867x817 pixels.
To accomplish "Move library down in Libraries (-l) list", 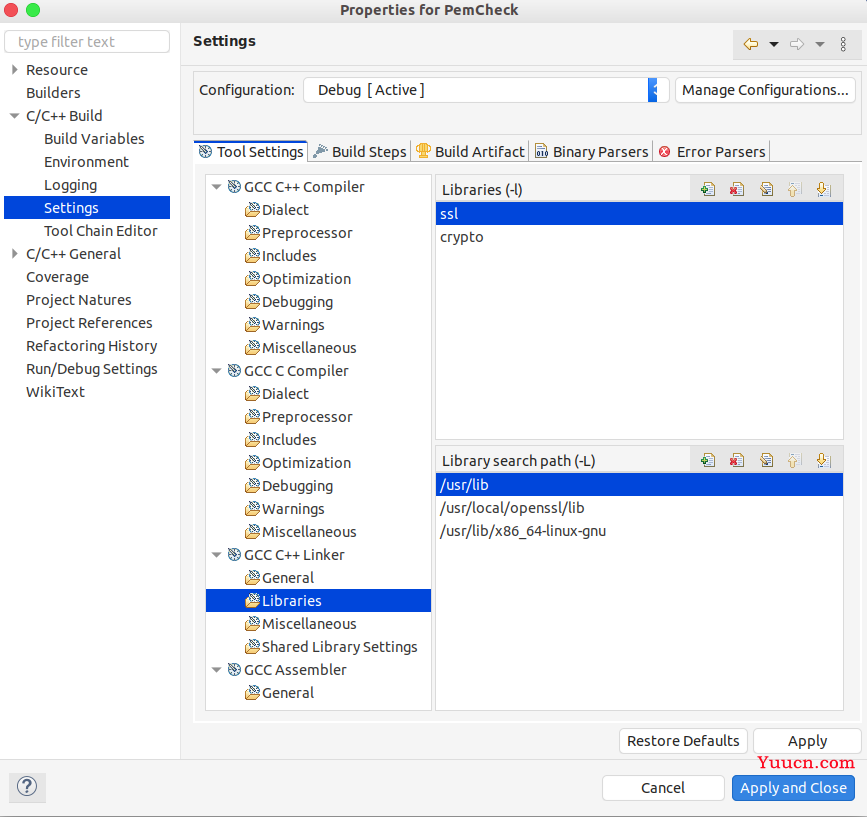I will 823,189.
